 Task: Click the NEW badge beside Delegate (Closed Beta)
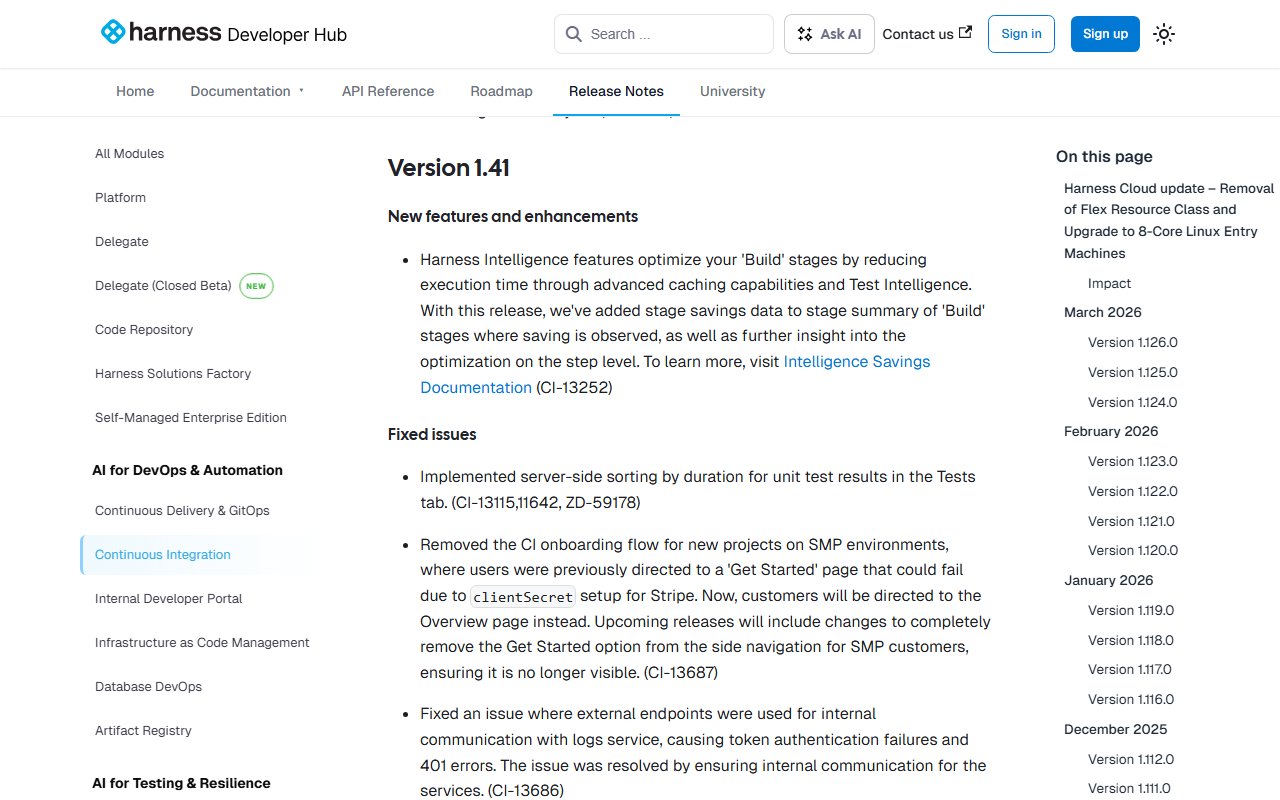(256, 286)
